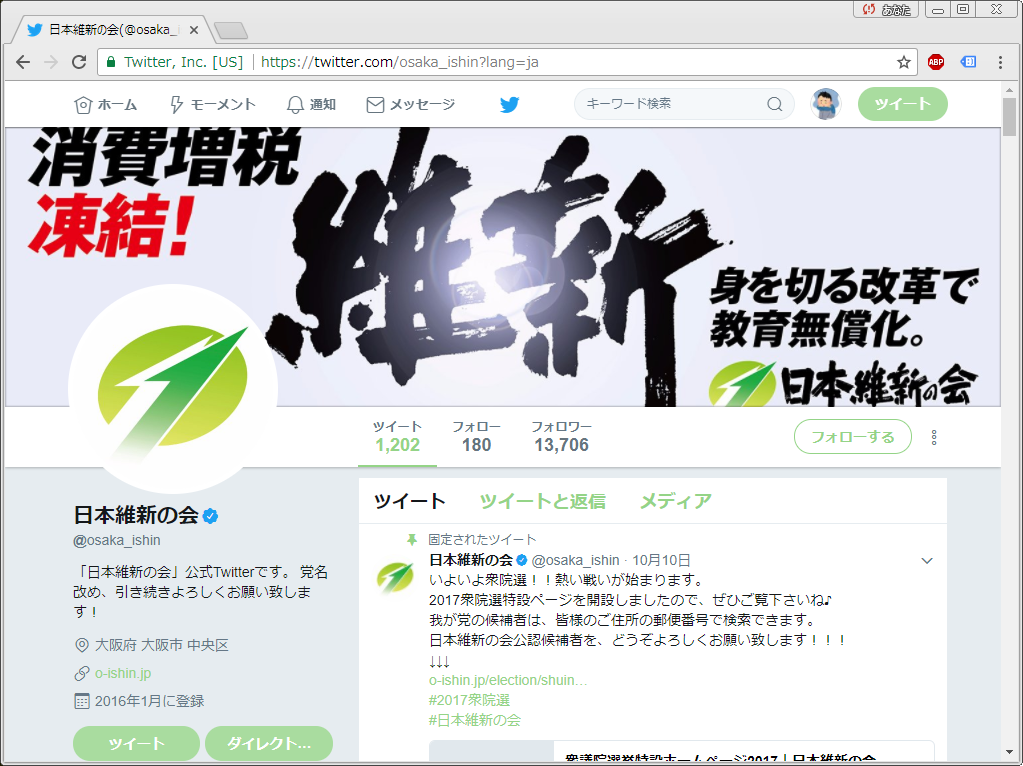Click the browser forward arrow
This screenshot has height=766, width=1023.
pos(50,62)
